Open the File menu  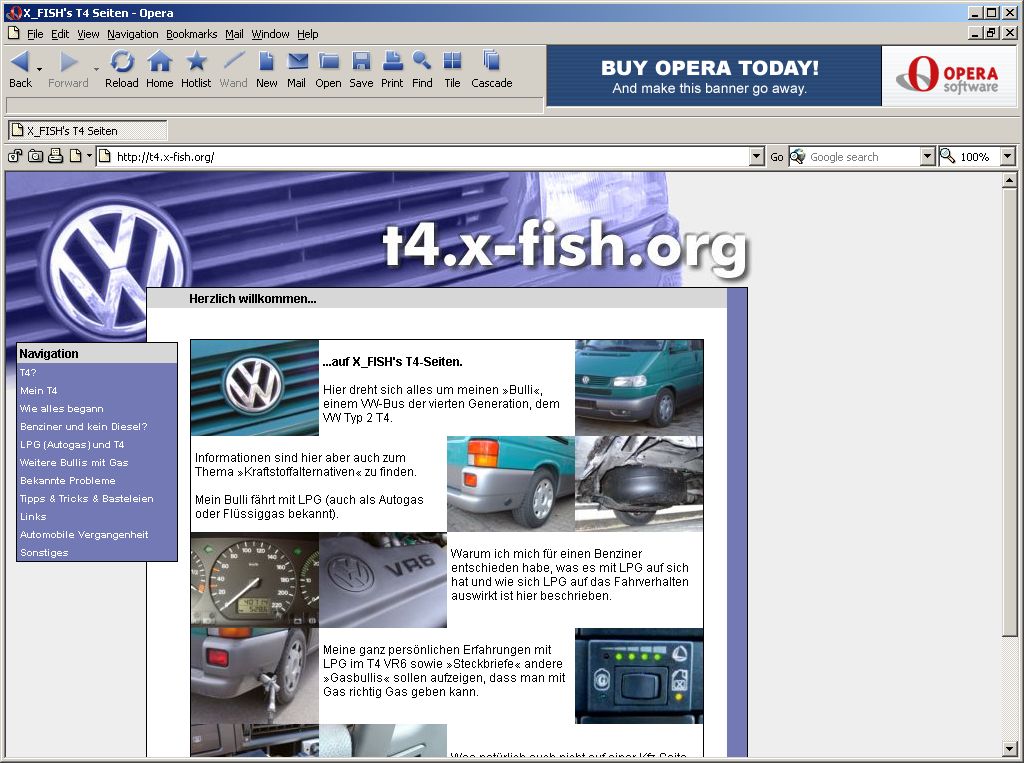(x=35, y=34)
